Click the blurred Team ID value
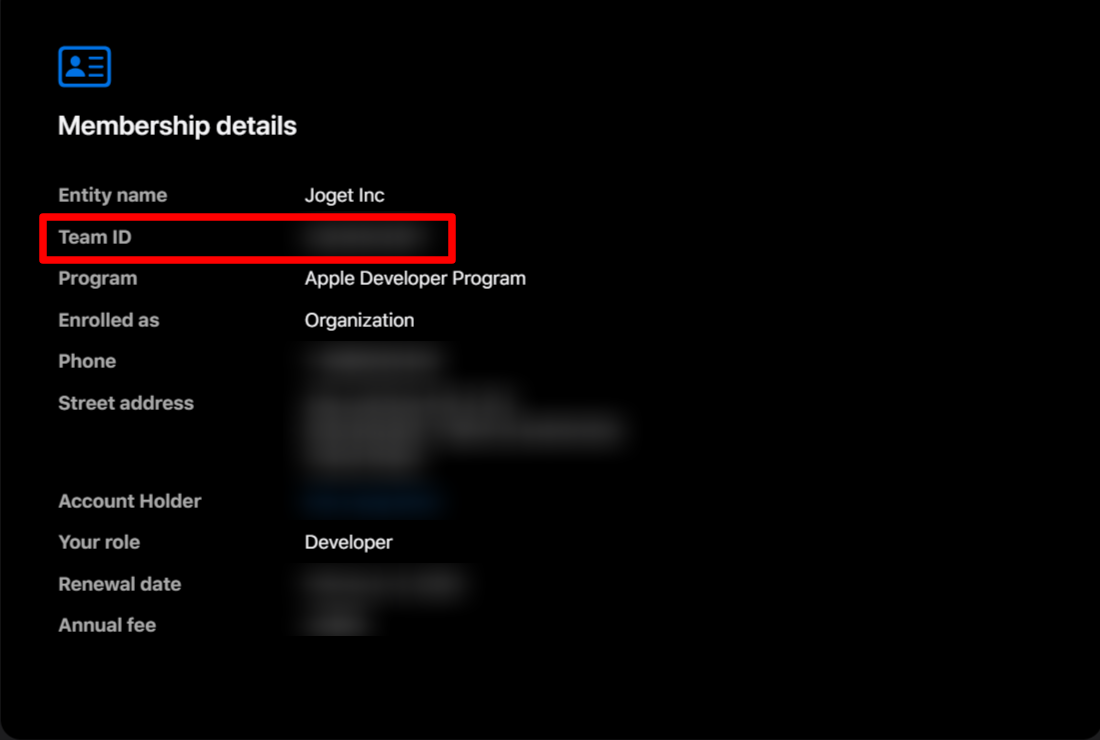This screenshot has height=740, width=1100. click(365, 237)
